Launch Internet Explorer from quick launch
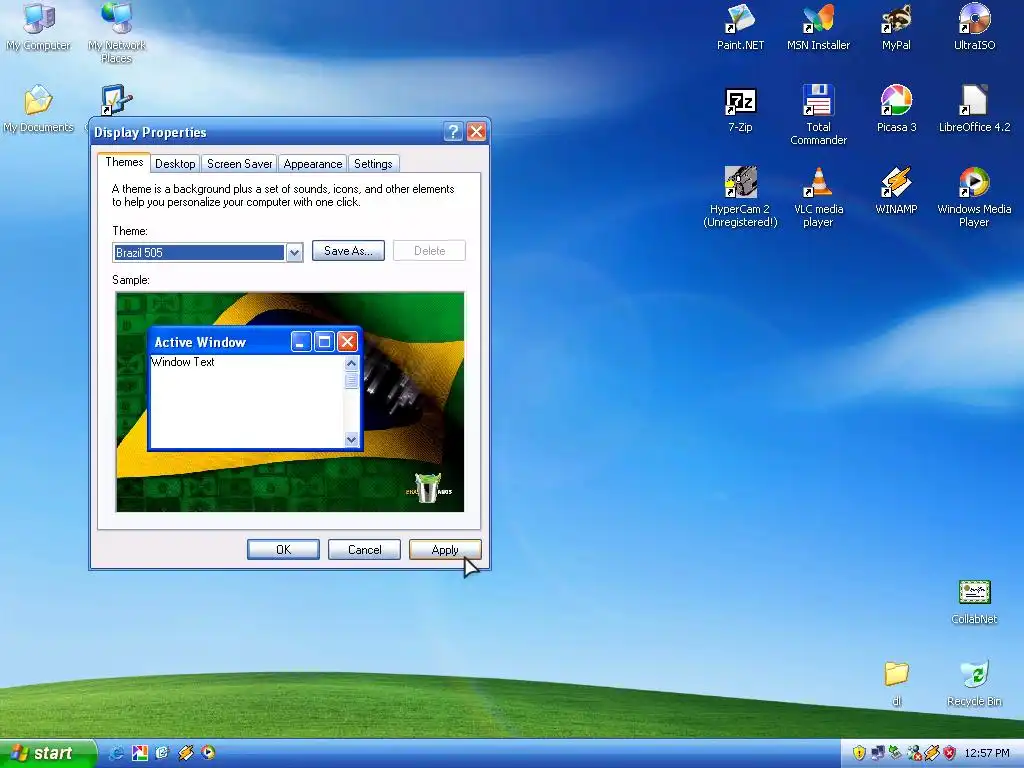This screenshot has width=1024, height=768. point(117,753)
